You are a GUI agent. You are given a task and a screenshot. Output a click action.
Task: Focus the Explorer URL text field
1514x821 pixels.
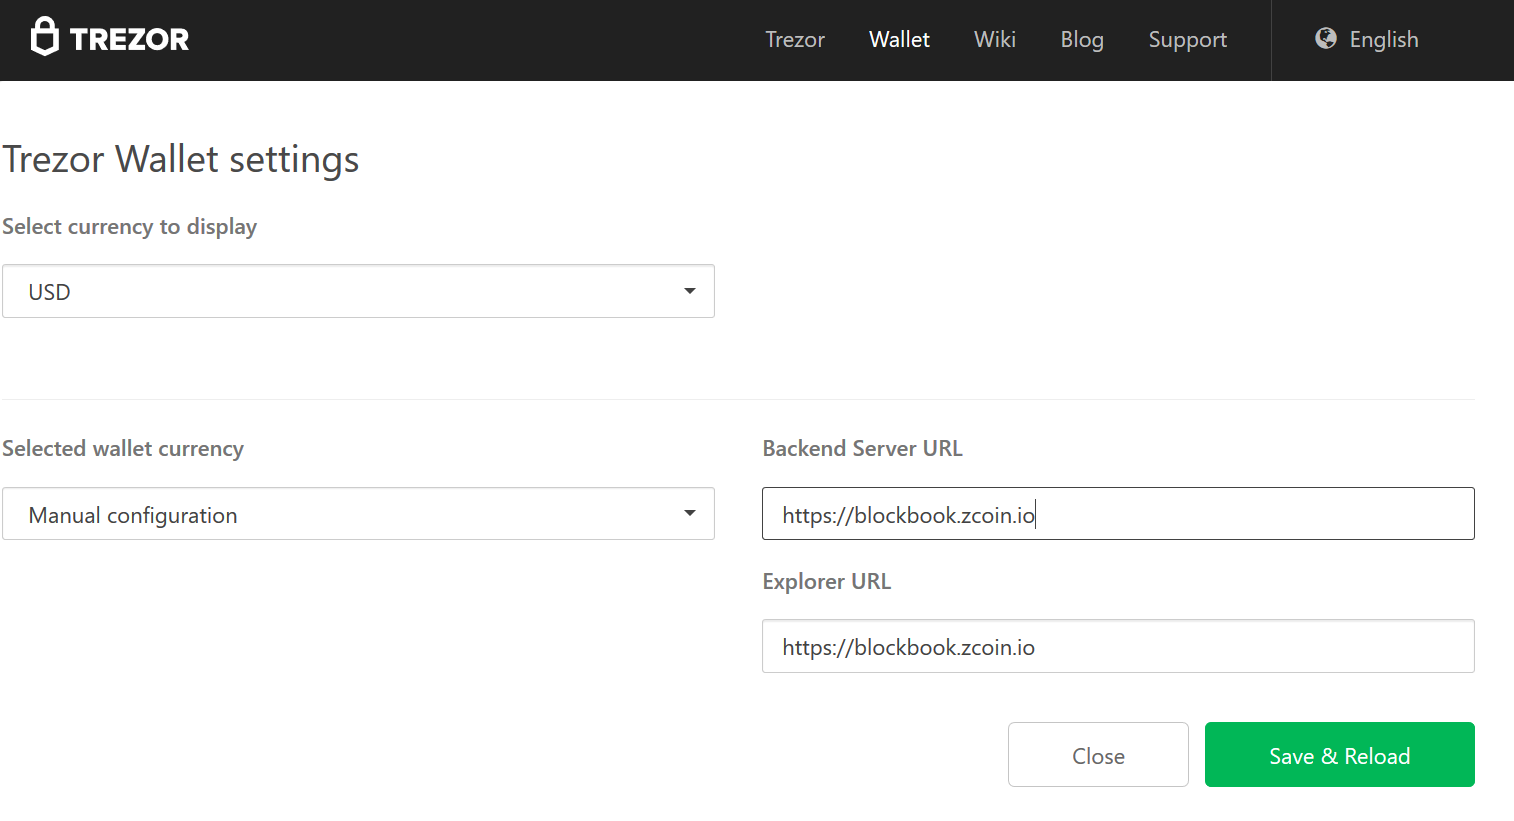pos(1118,646)
